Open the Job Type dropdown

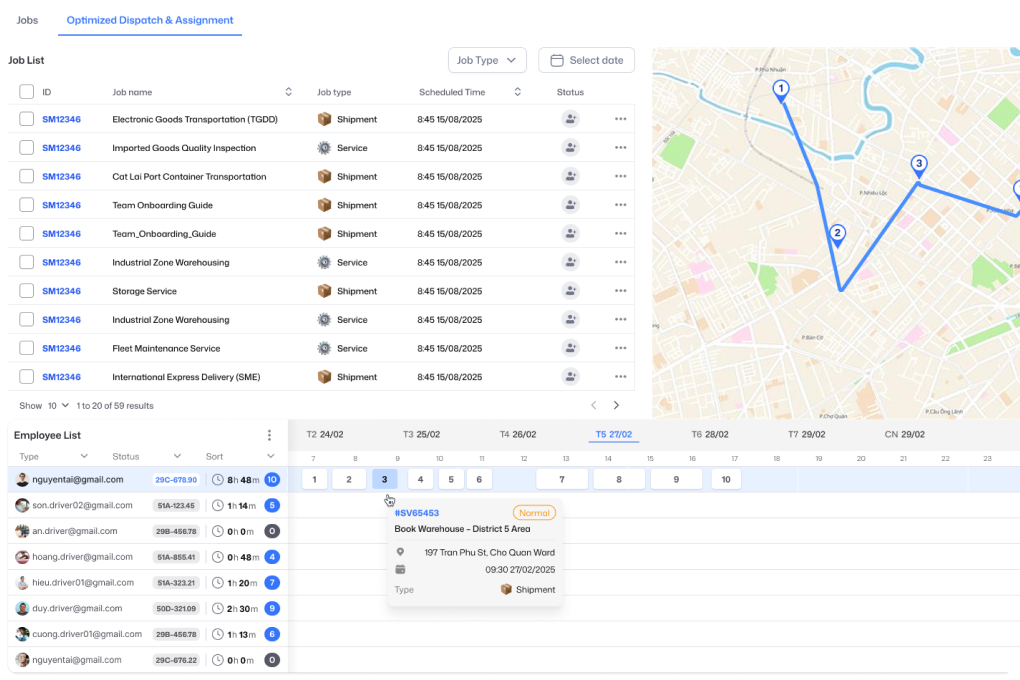[x=487, y=60]
